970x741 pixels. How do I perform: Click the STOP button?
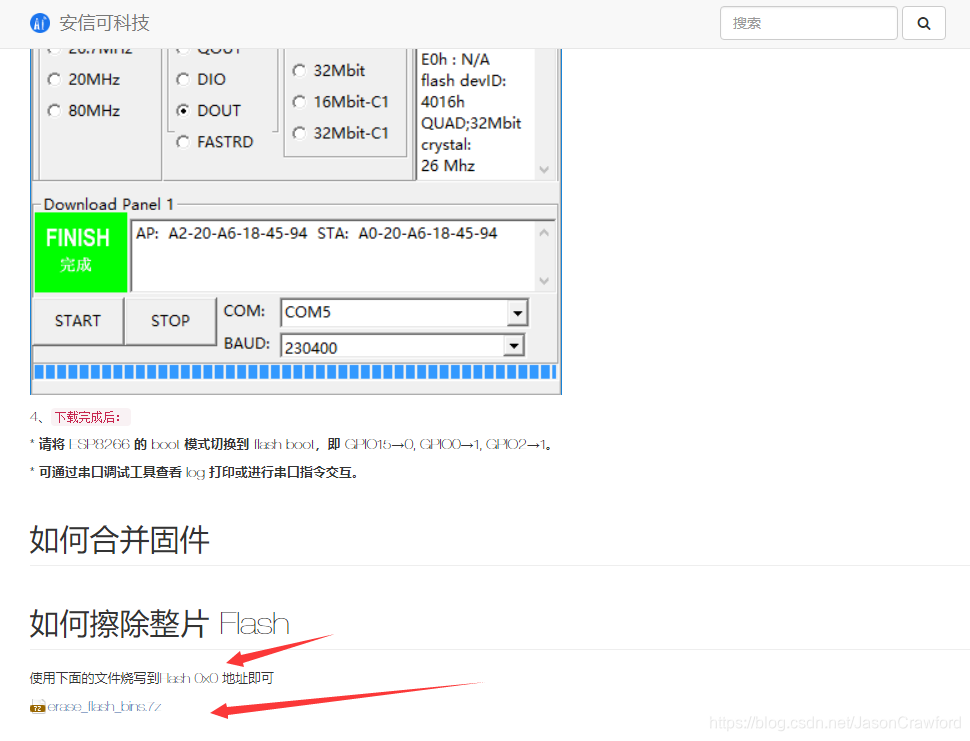(x=170, y=320)
